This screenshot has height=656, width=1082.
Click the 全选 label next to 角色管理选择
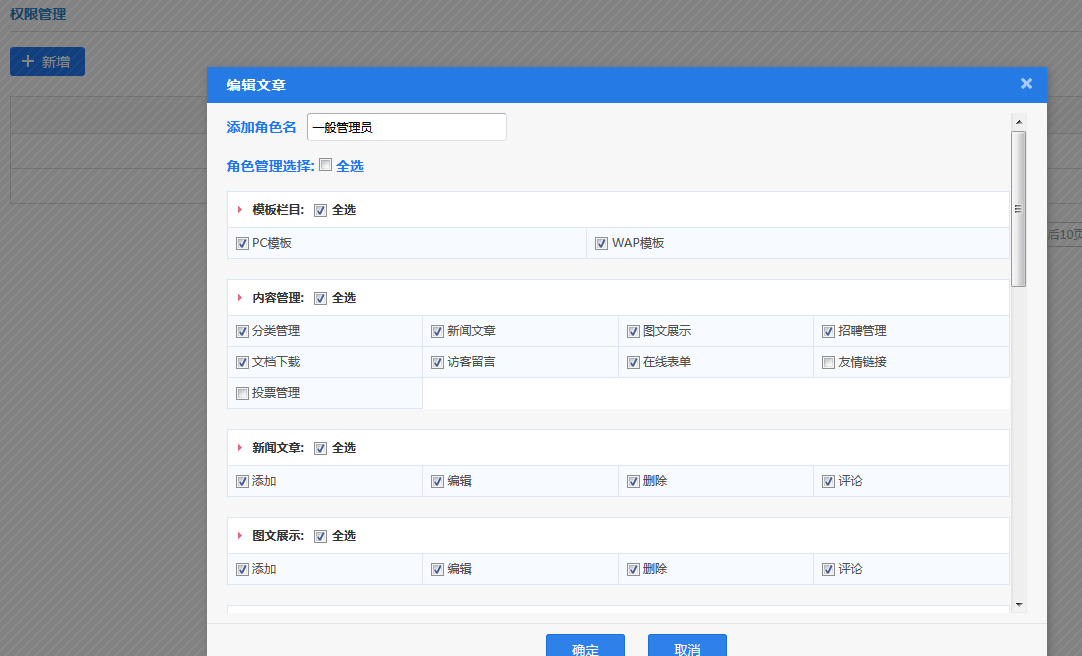tap(350, 166)
